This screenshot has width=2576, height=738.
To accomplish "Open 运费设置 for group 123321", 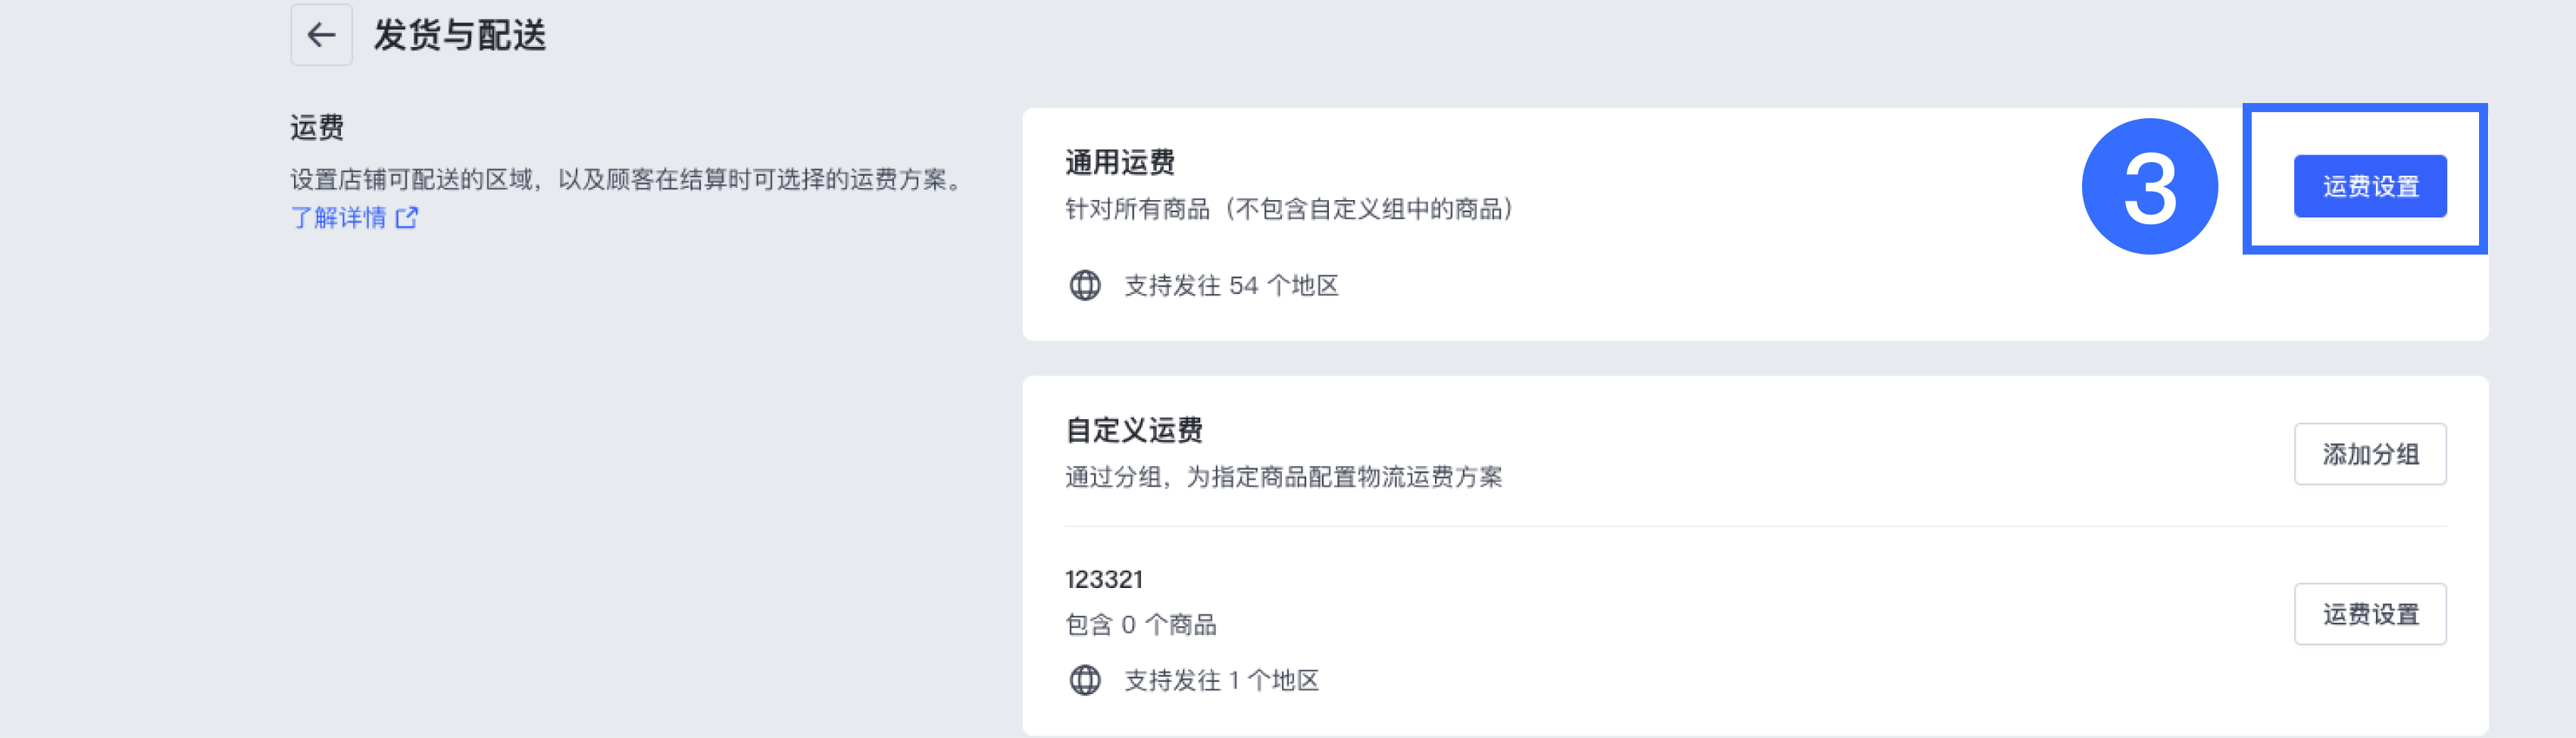I will 2369,614.
